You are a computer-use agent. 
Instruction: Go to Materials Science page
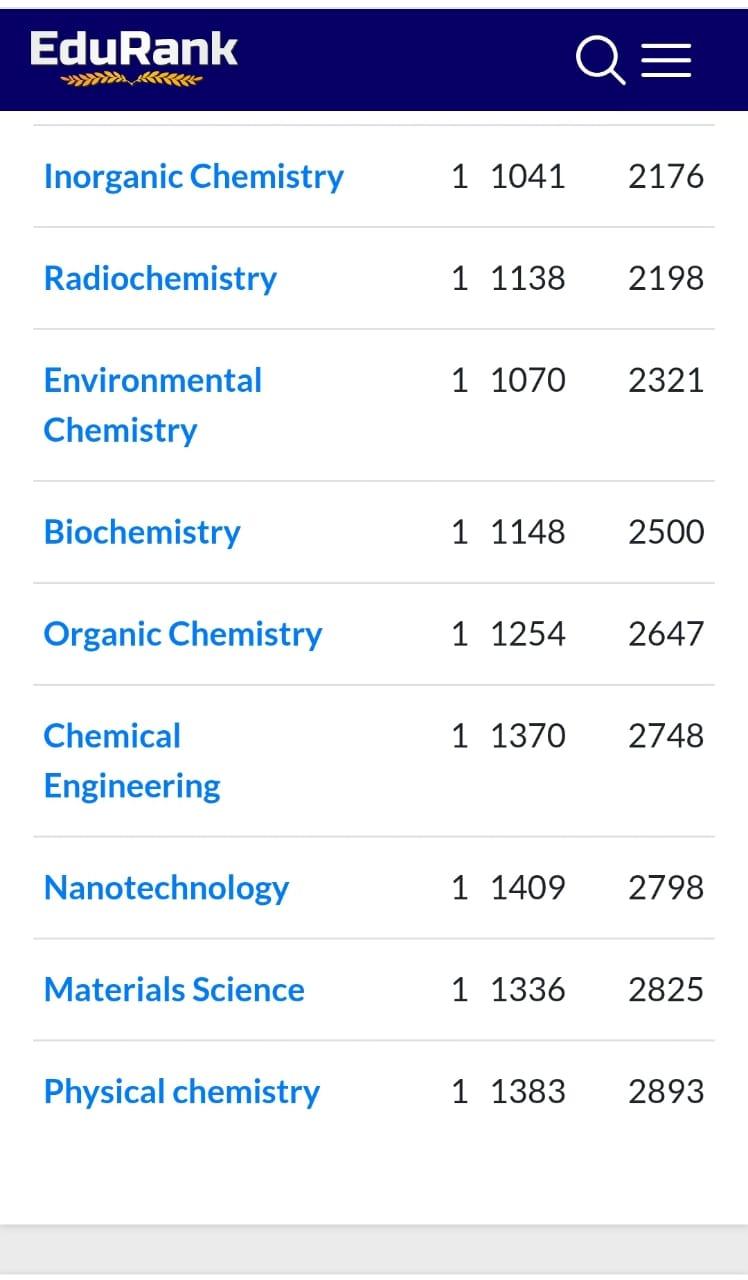pyautogui.click(x=174, y=990)
